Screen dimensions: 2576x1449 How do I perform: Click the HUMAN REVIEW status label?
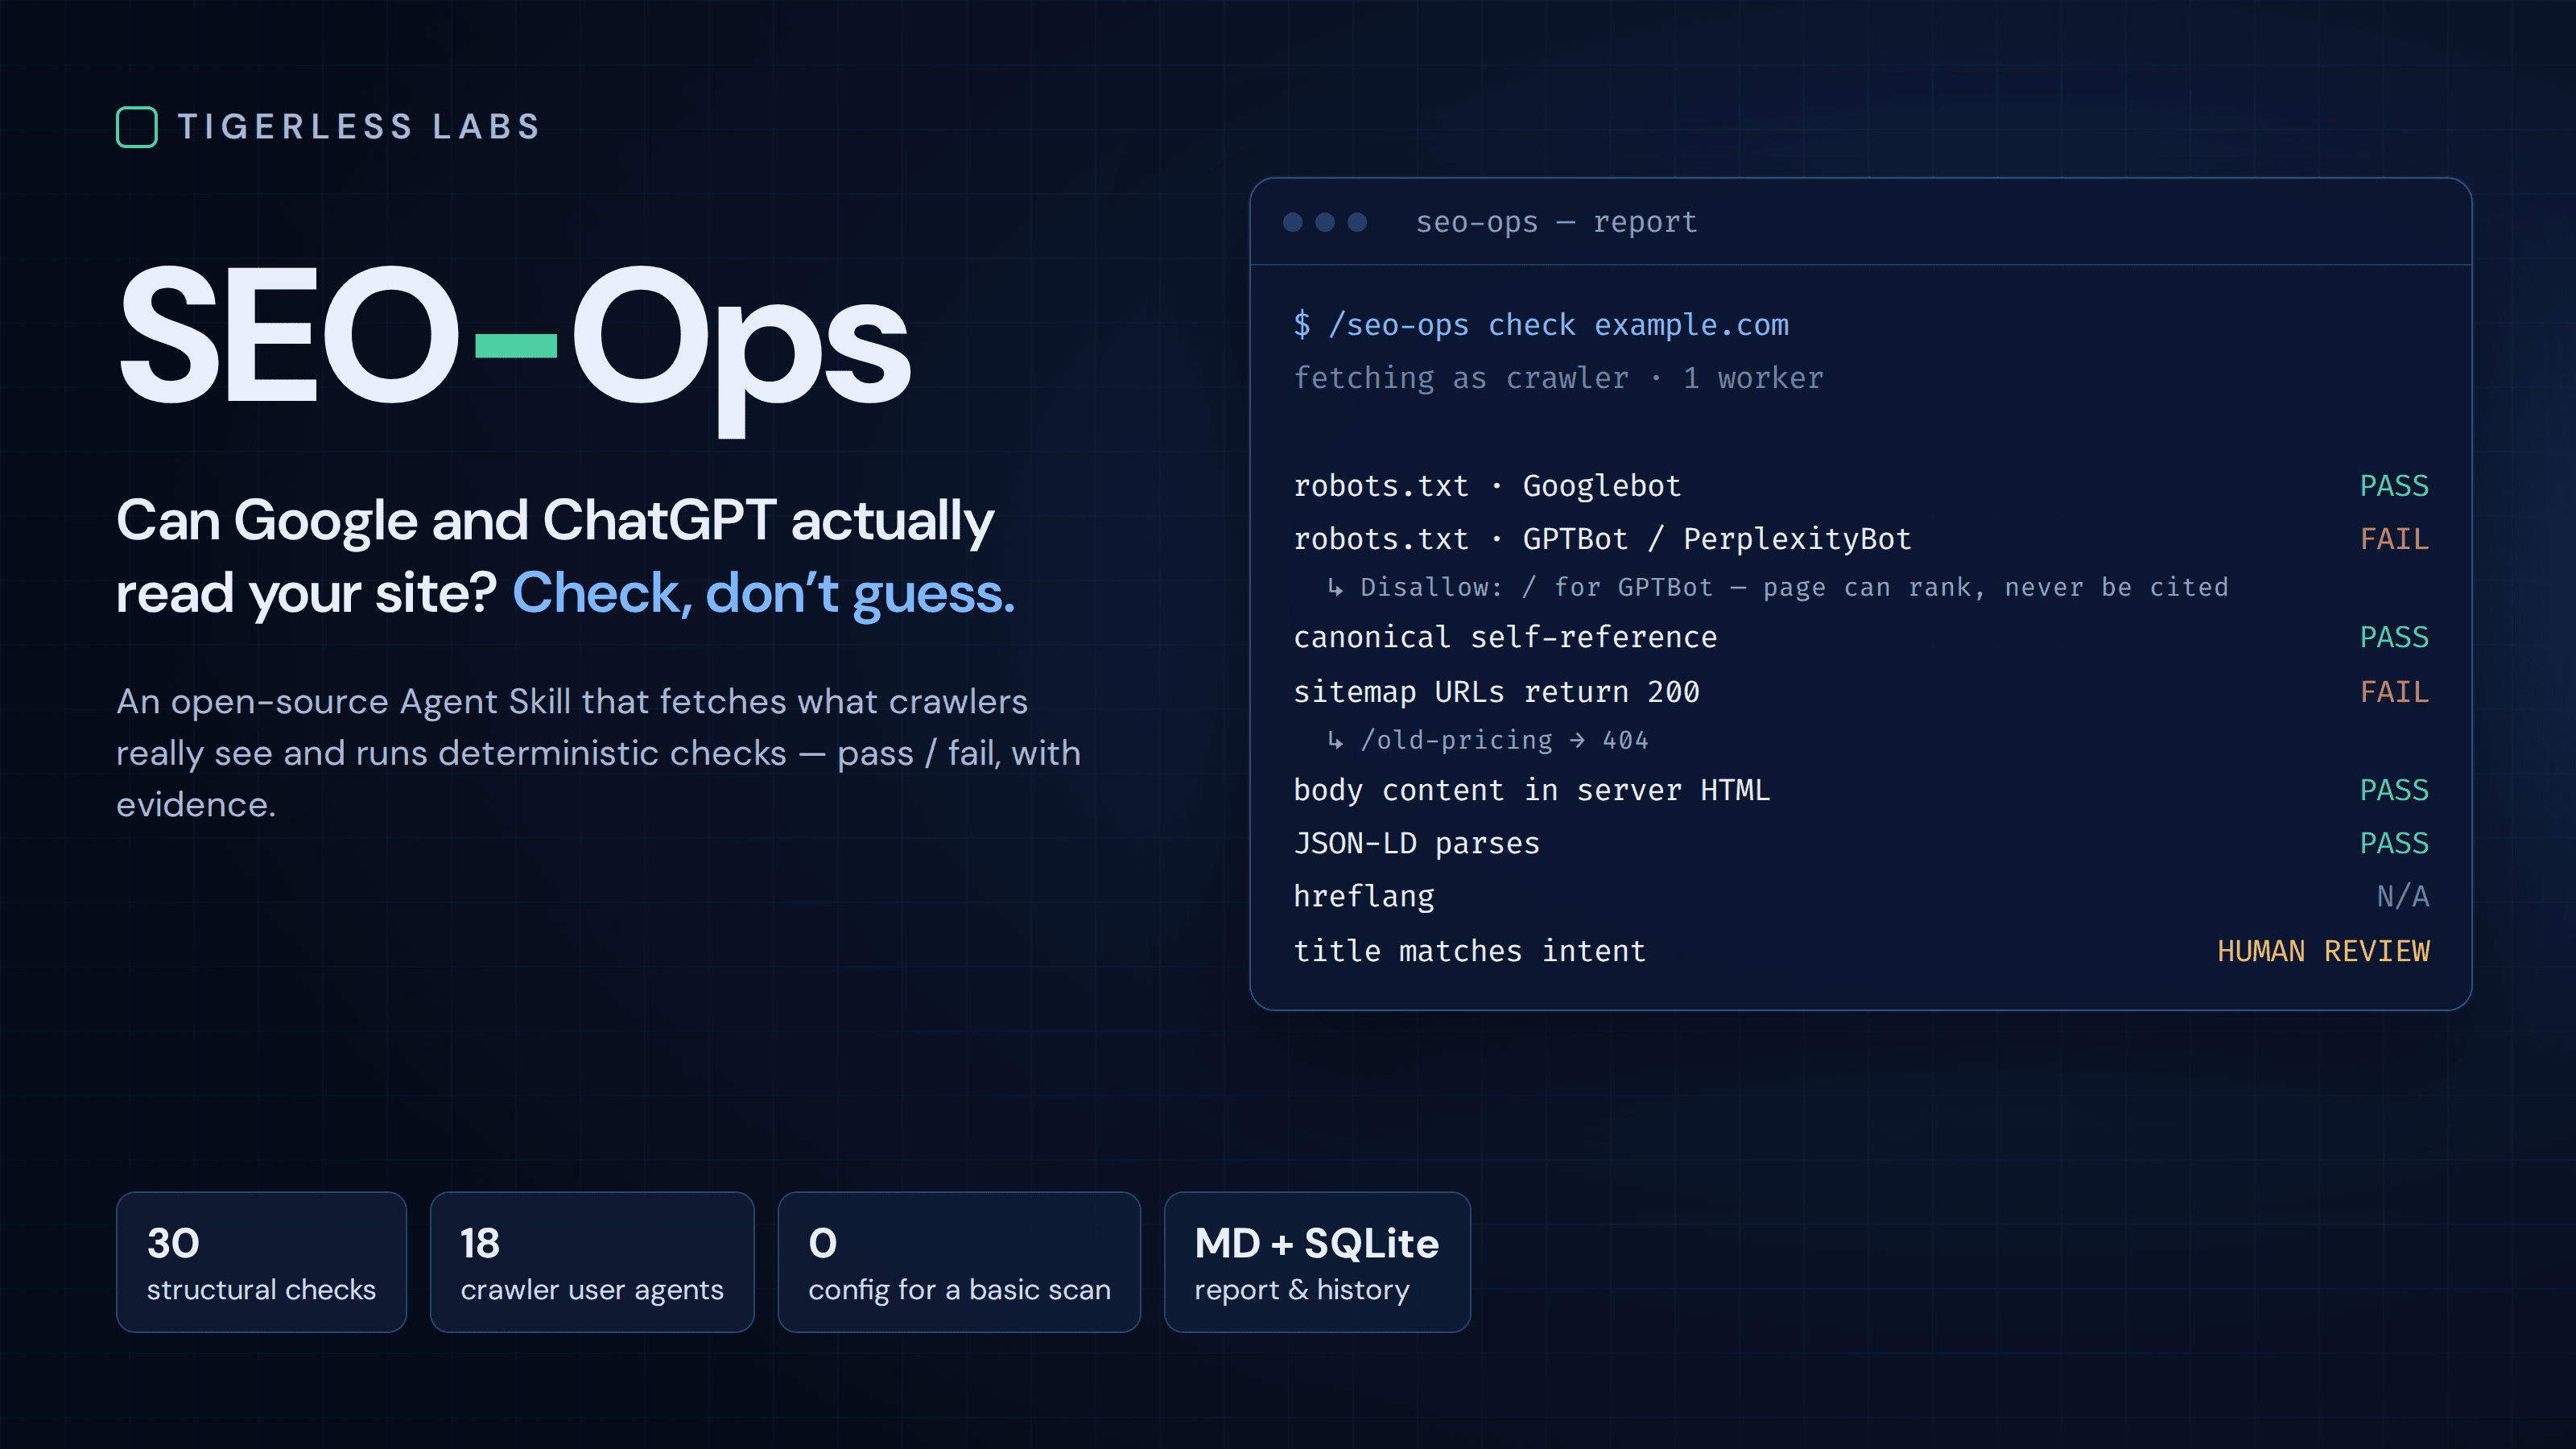coord(2323,951)
